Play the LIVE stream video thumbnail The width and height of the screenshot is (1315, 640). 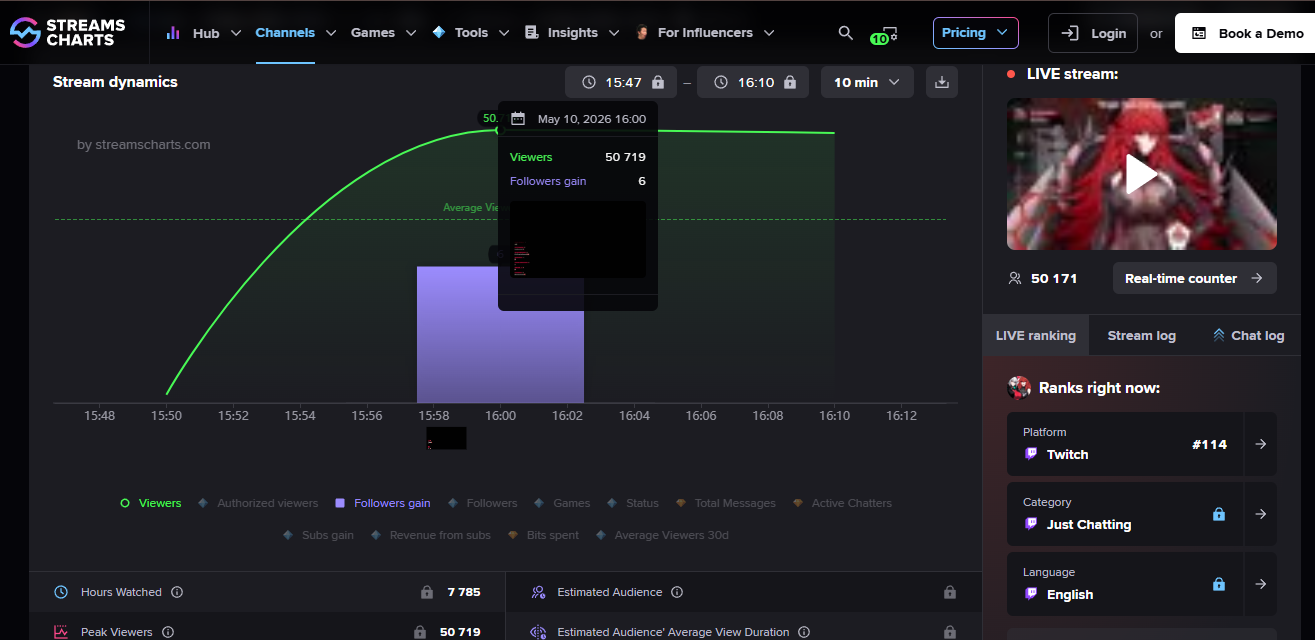pos(1141,174)
